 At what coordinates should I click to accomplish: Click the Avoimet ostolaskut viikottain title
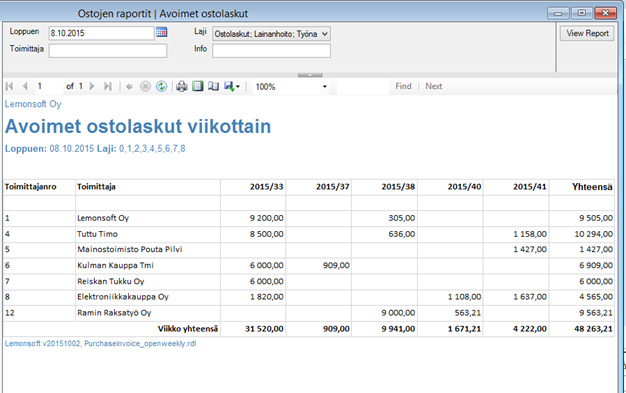(x=138, y=126)
